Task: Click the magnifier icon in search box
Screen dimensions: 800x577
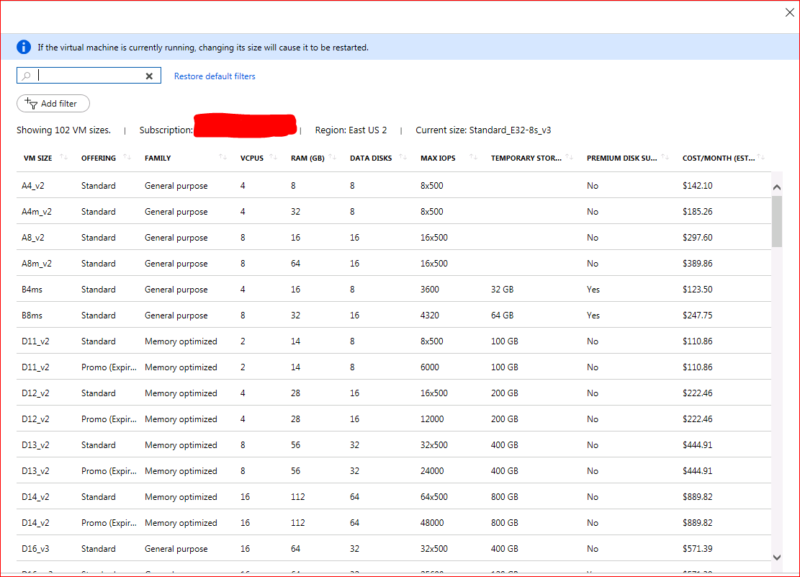Action: (27, 76)
